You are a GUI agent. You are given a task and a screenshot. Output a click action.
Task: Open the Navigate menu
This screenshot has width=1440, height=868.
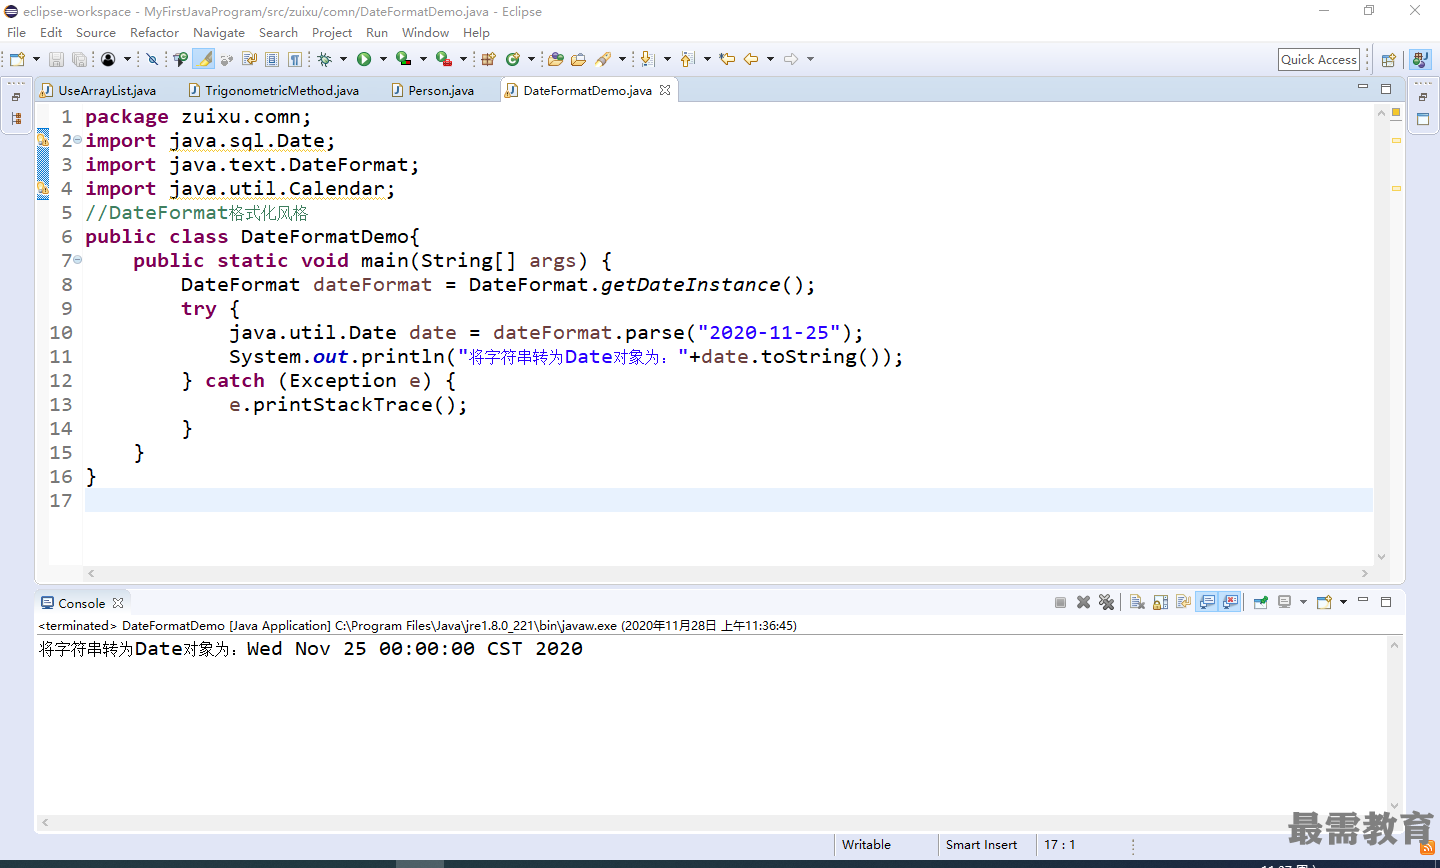219,32
